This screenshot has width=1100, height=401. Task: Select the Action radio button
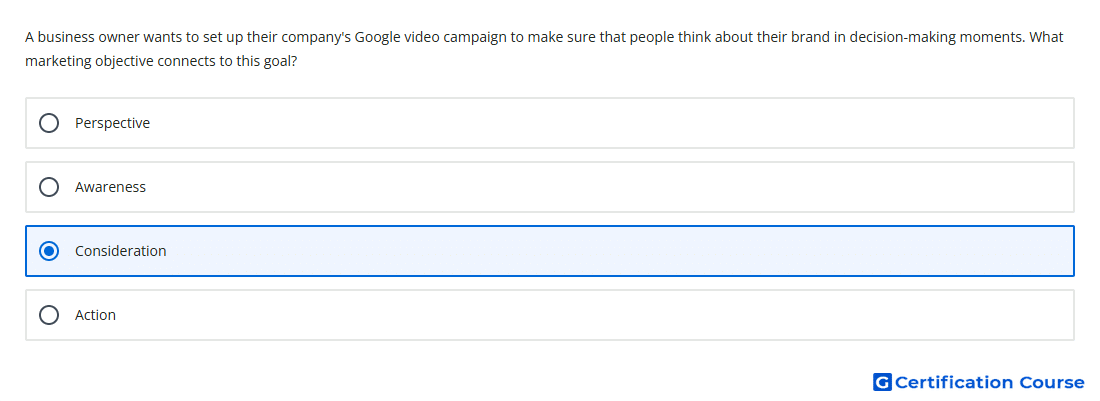49,315
